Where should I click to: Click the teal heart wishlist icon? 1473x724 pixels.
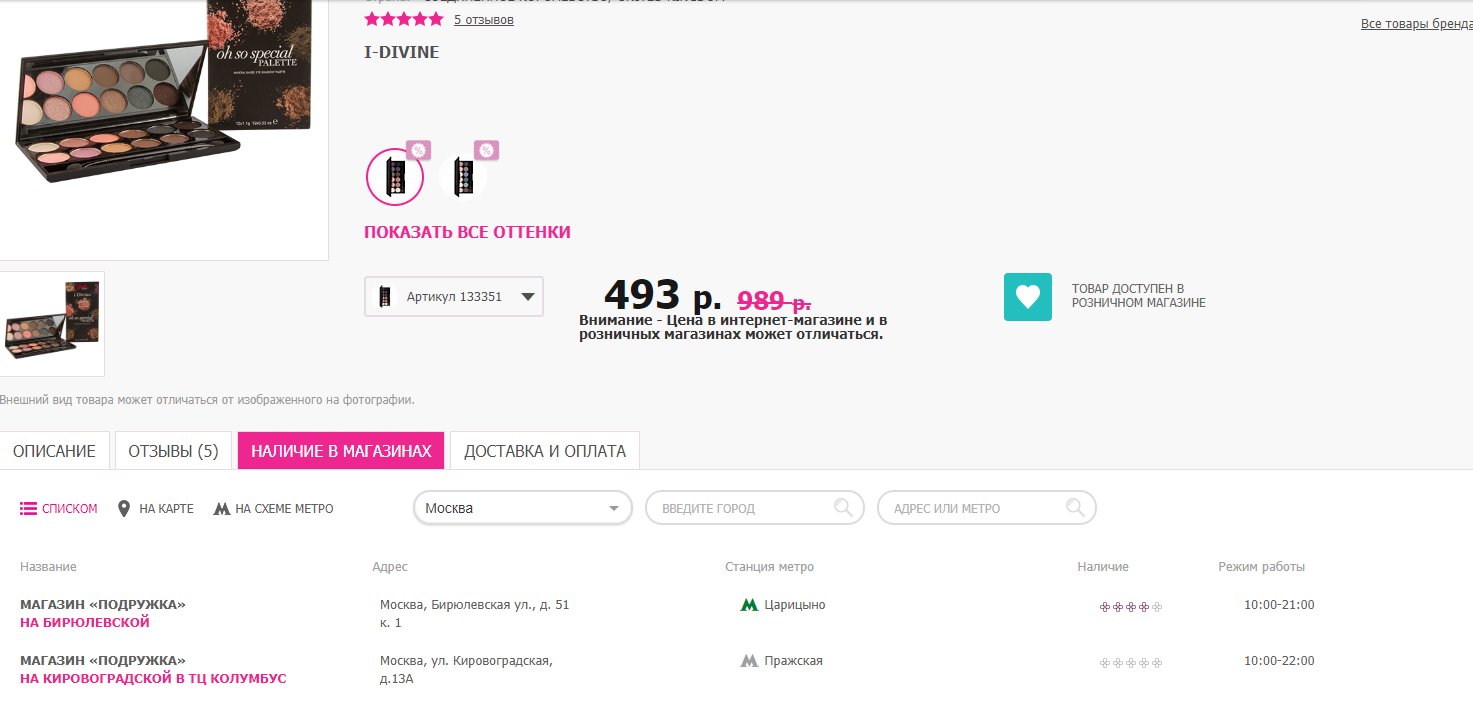1027,297
